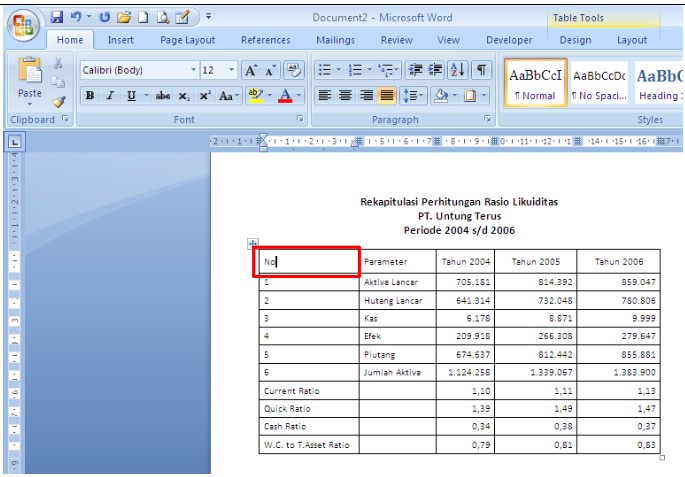This screenshot has height=477, width=685.
Task: Click the Current Ratio table cell
Action: (x=309, y=391)
